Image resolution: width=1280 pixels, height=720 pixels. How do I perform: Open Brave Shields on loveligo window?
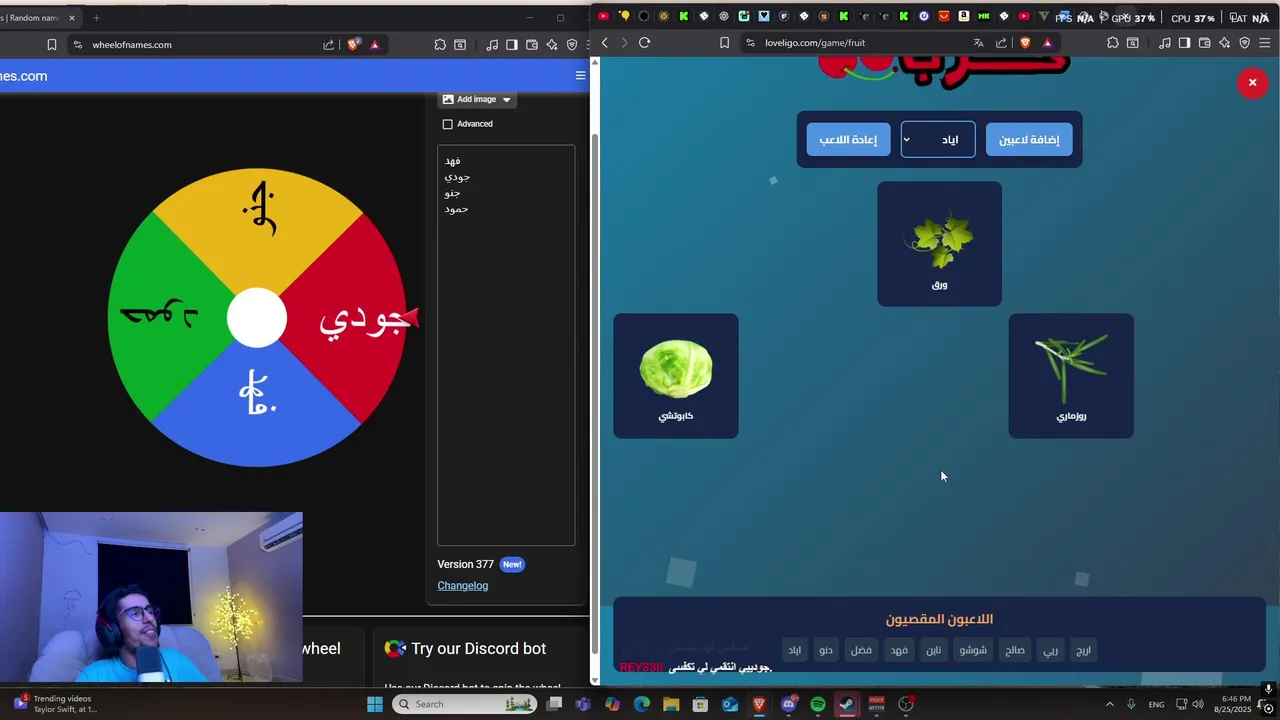(x=1025, y=43)
